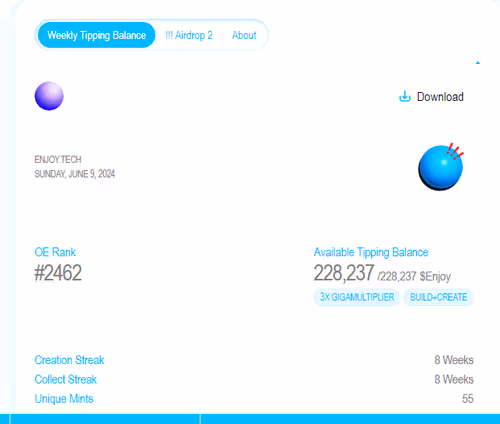Click the BUILD+CREATE badge
The width and height of the screenshot is (500, 424).
point(438,297)
